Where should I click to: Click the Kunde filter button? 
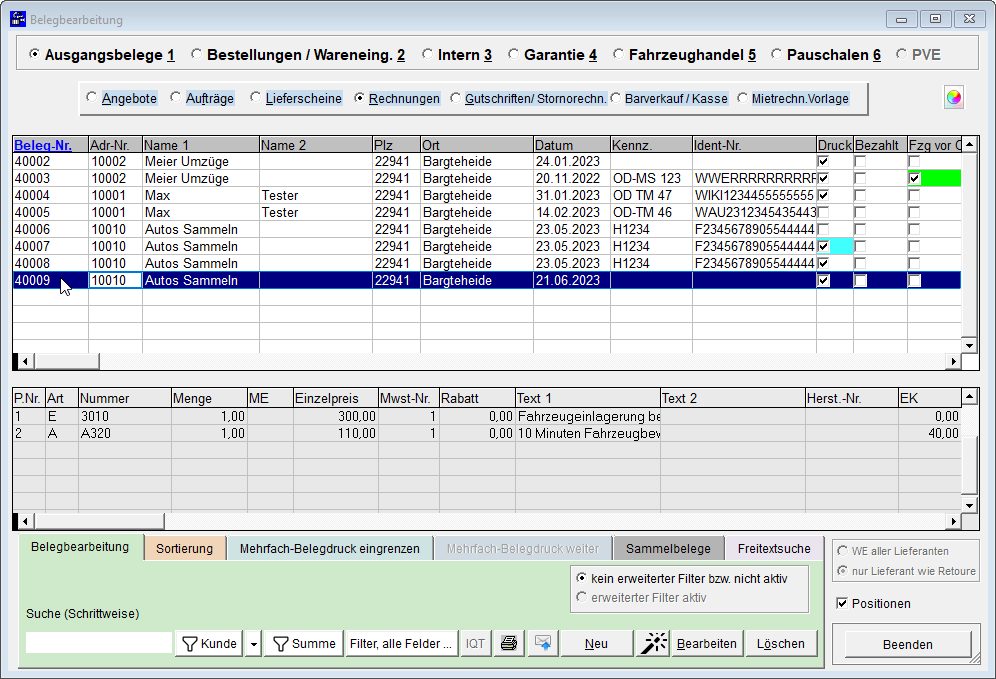pyautogui.click(x=209, y=643)
